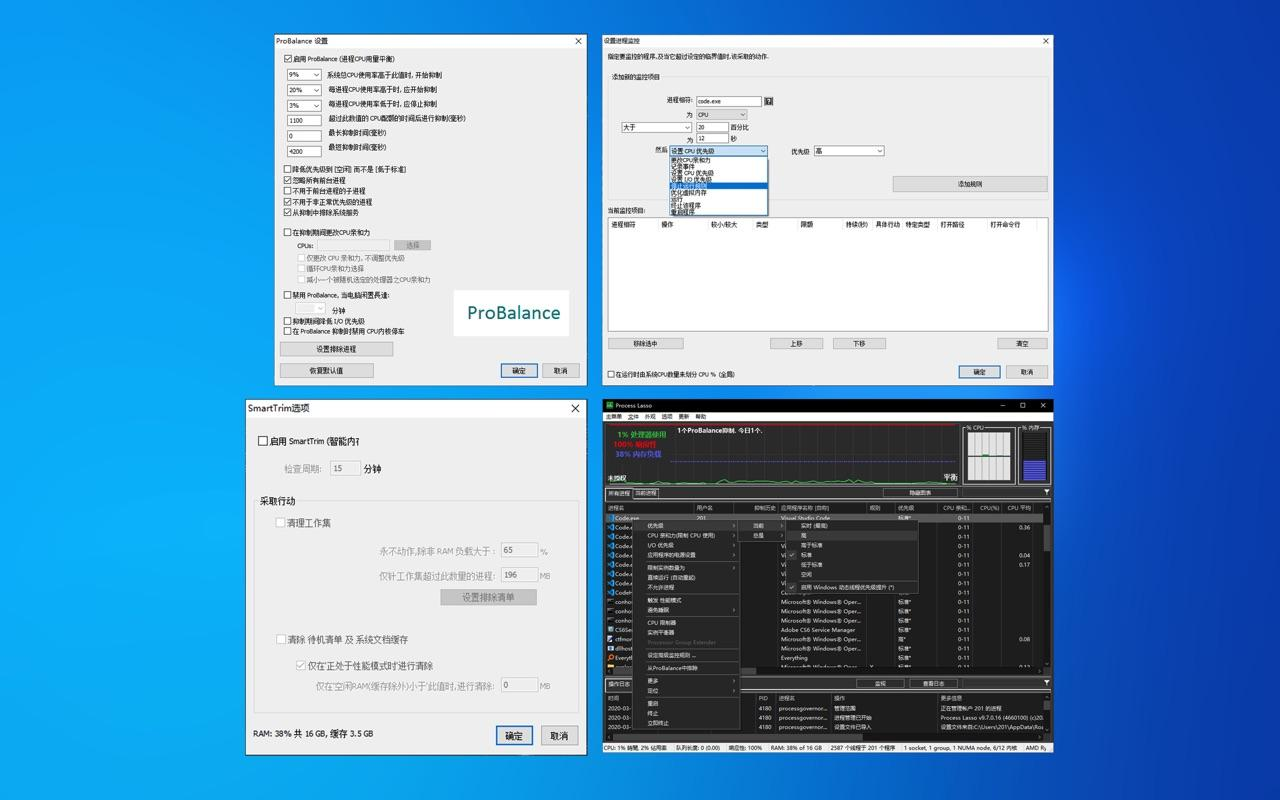
Task: Click the % CPU core usage graph
Action: (986, 456)
